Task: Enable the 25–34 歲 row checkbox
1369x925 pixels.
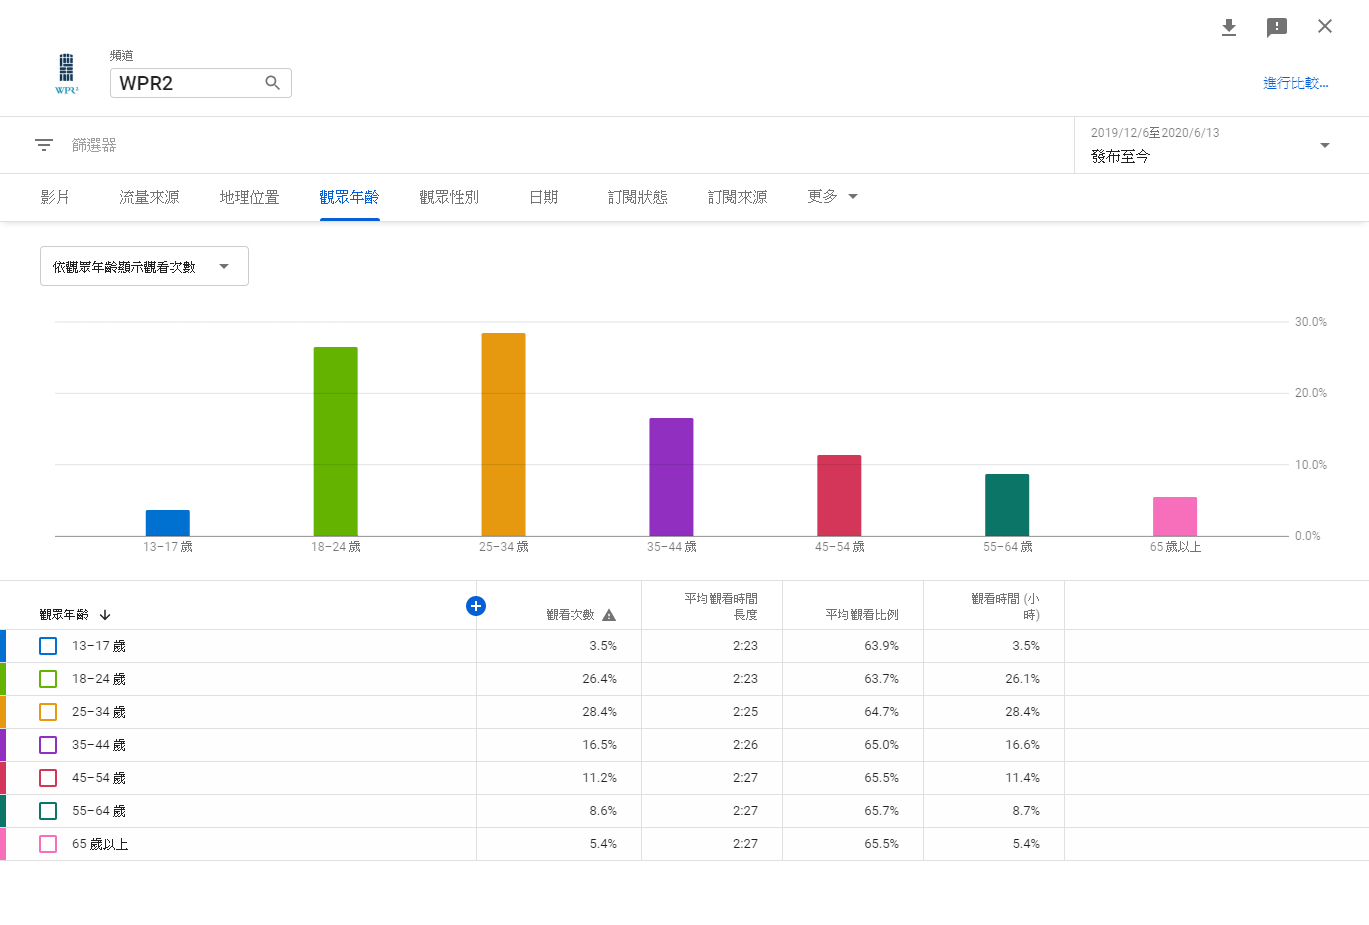Action: pos(48,712)
